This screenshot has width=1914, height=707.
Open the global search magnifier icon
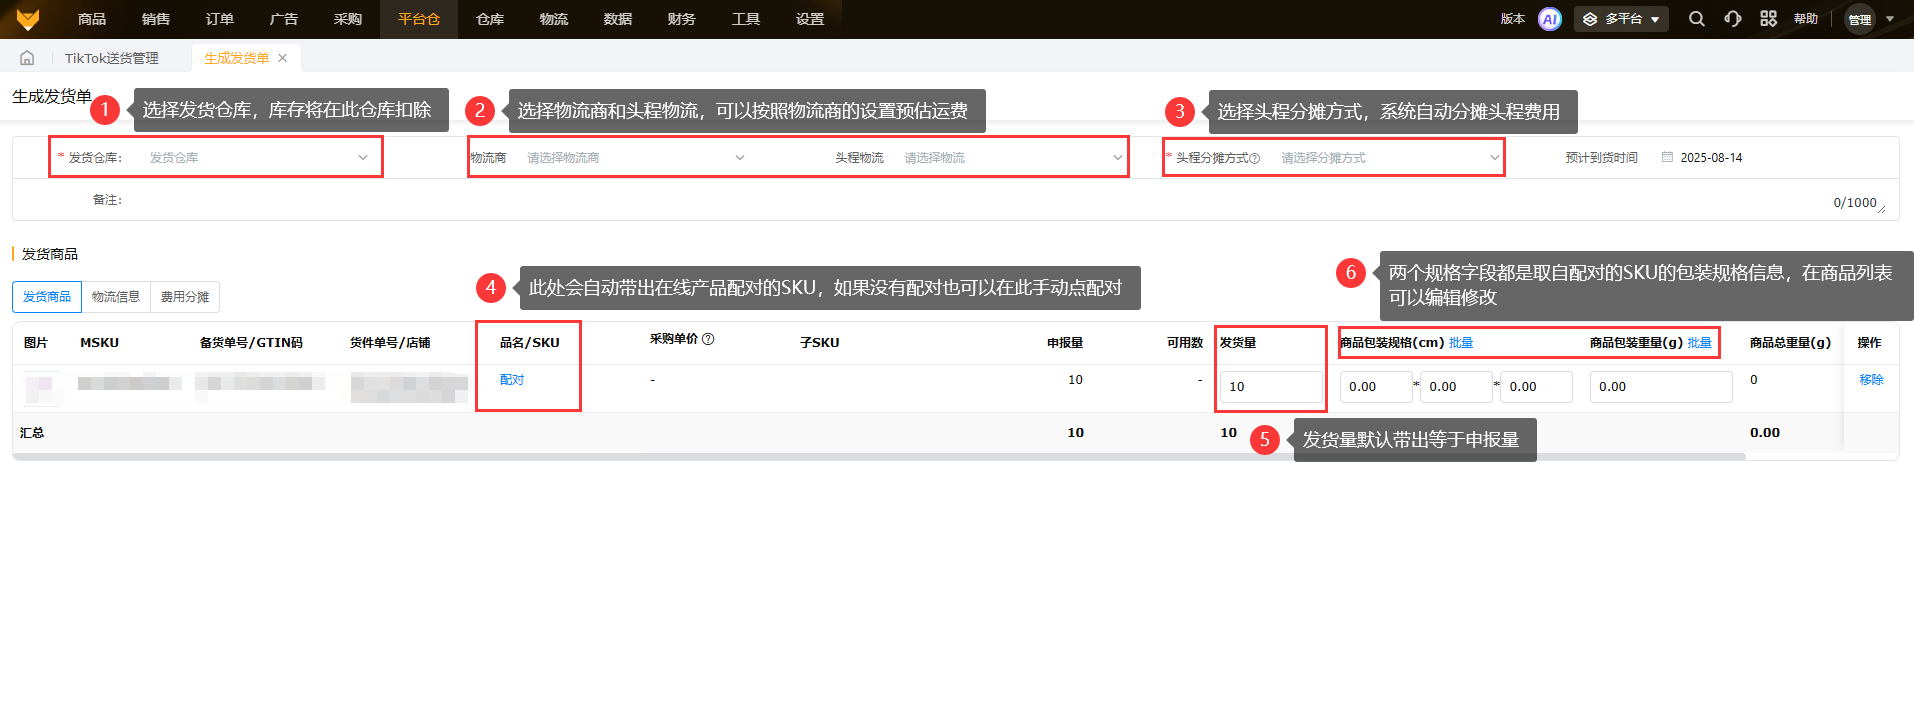point(1697,19)
